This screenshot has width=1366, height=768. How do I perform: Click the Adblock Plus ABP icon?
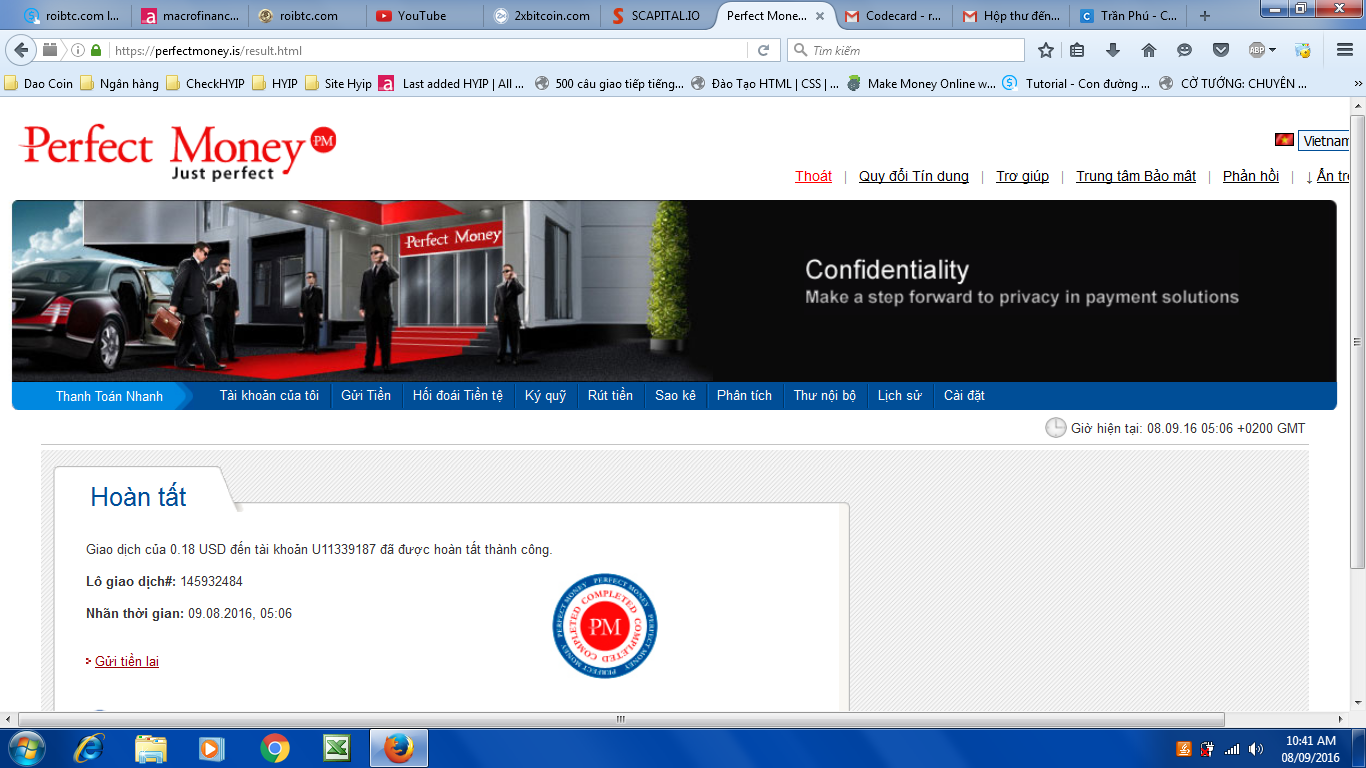1257,50
